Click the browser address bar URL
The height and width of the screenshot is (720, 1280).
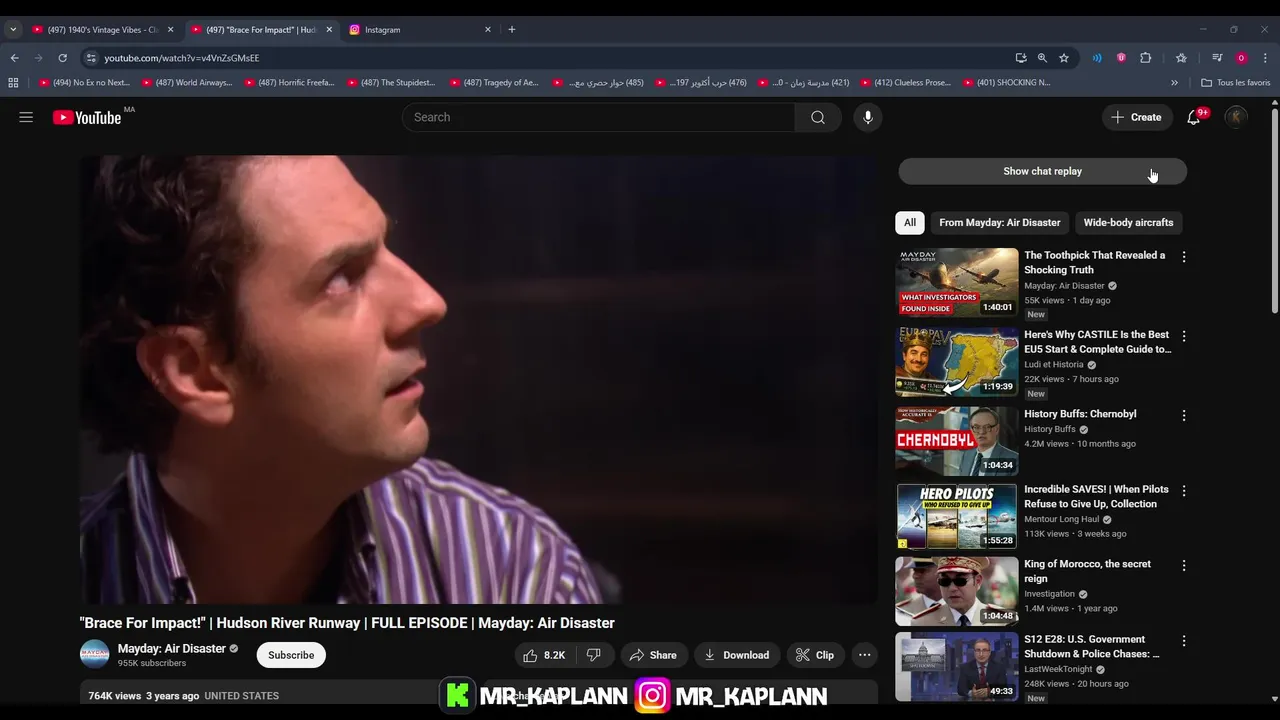[x=181, y=58]
